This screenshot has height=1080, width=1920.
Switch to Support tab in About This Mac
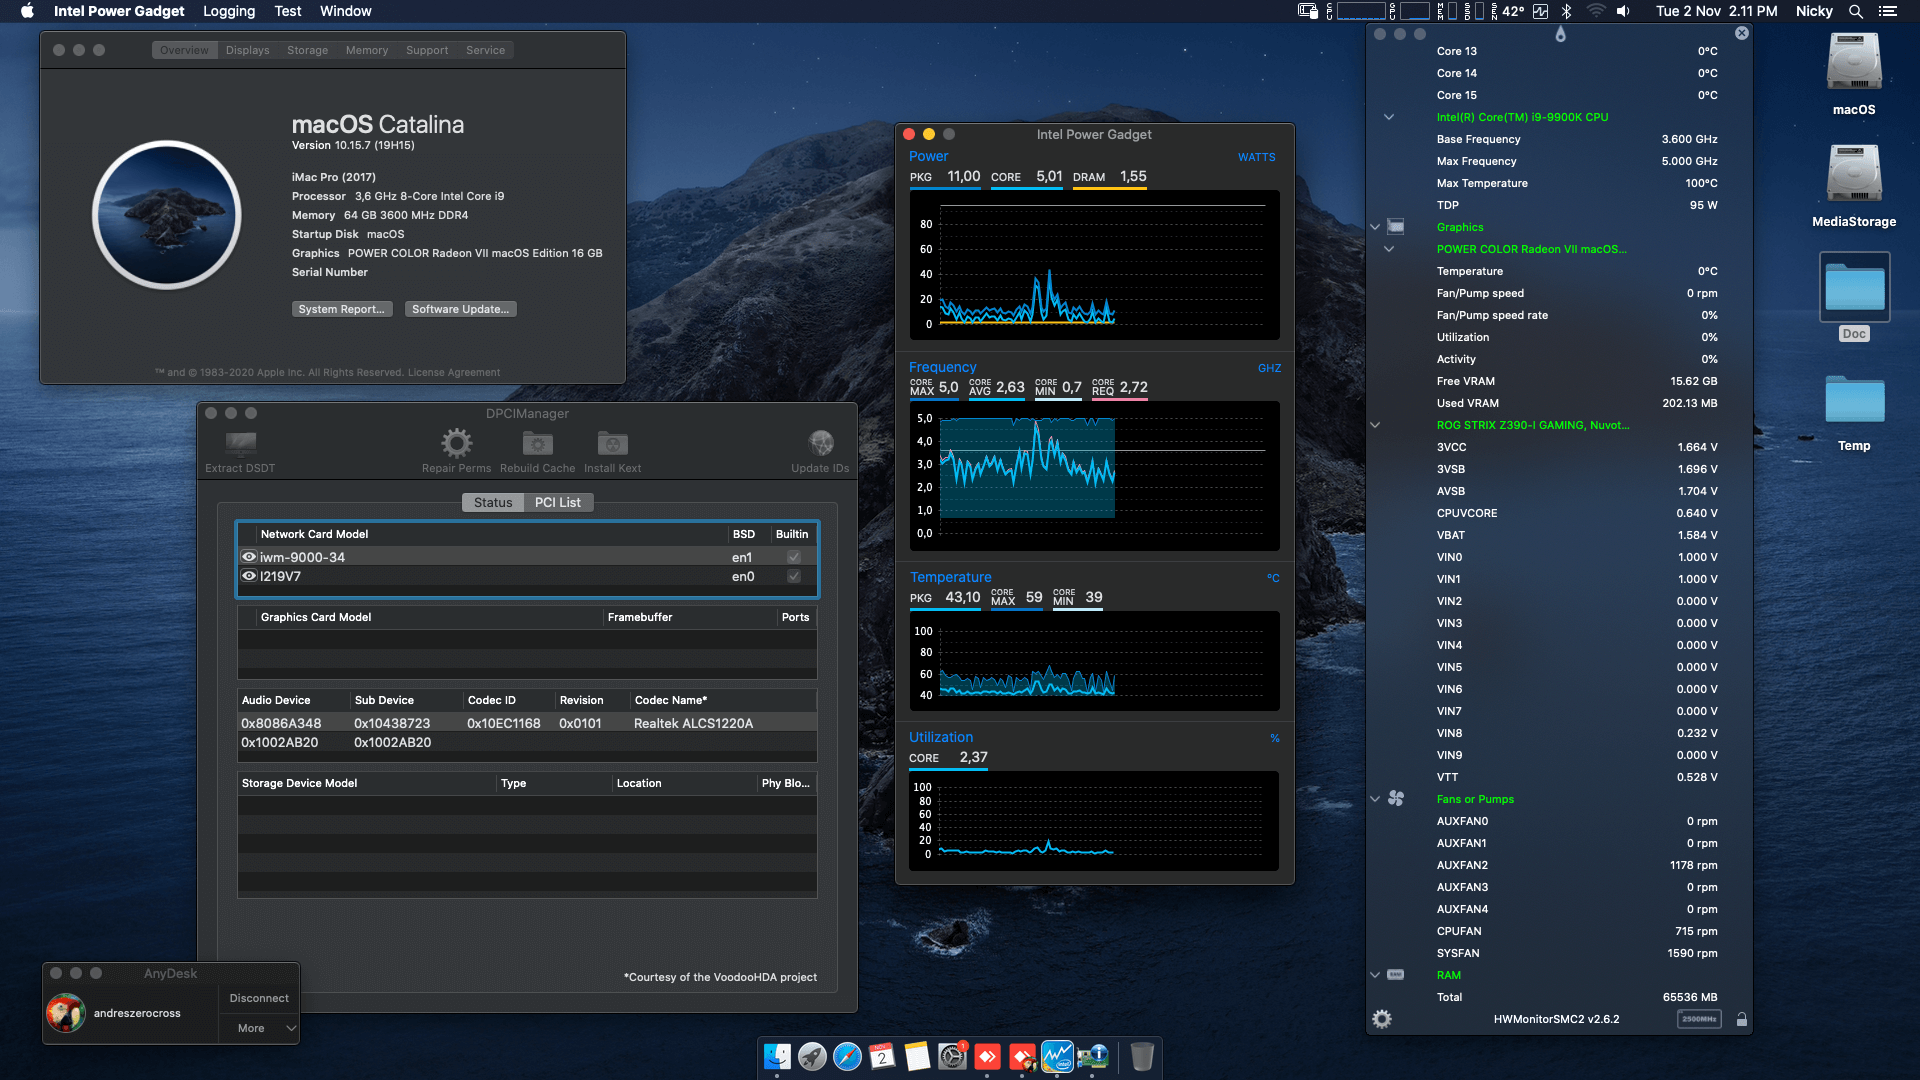[427, 50]
